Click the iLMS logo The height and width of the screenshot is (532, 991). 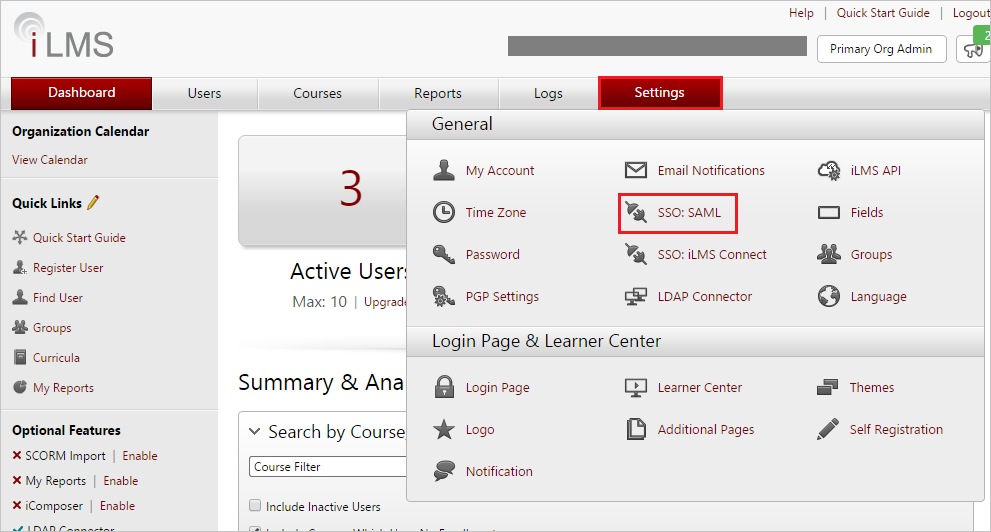tap(64, 37)
